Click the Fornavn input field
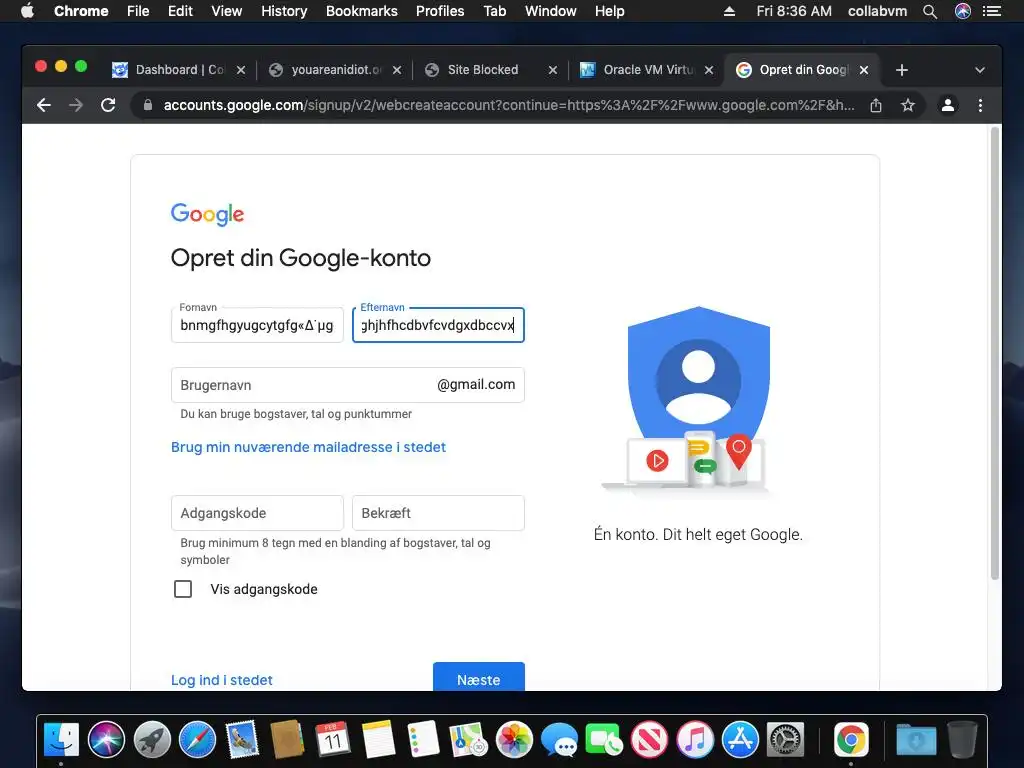The width and height of the screenshot is (1024, 768). [x=257, y=325]
